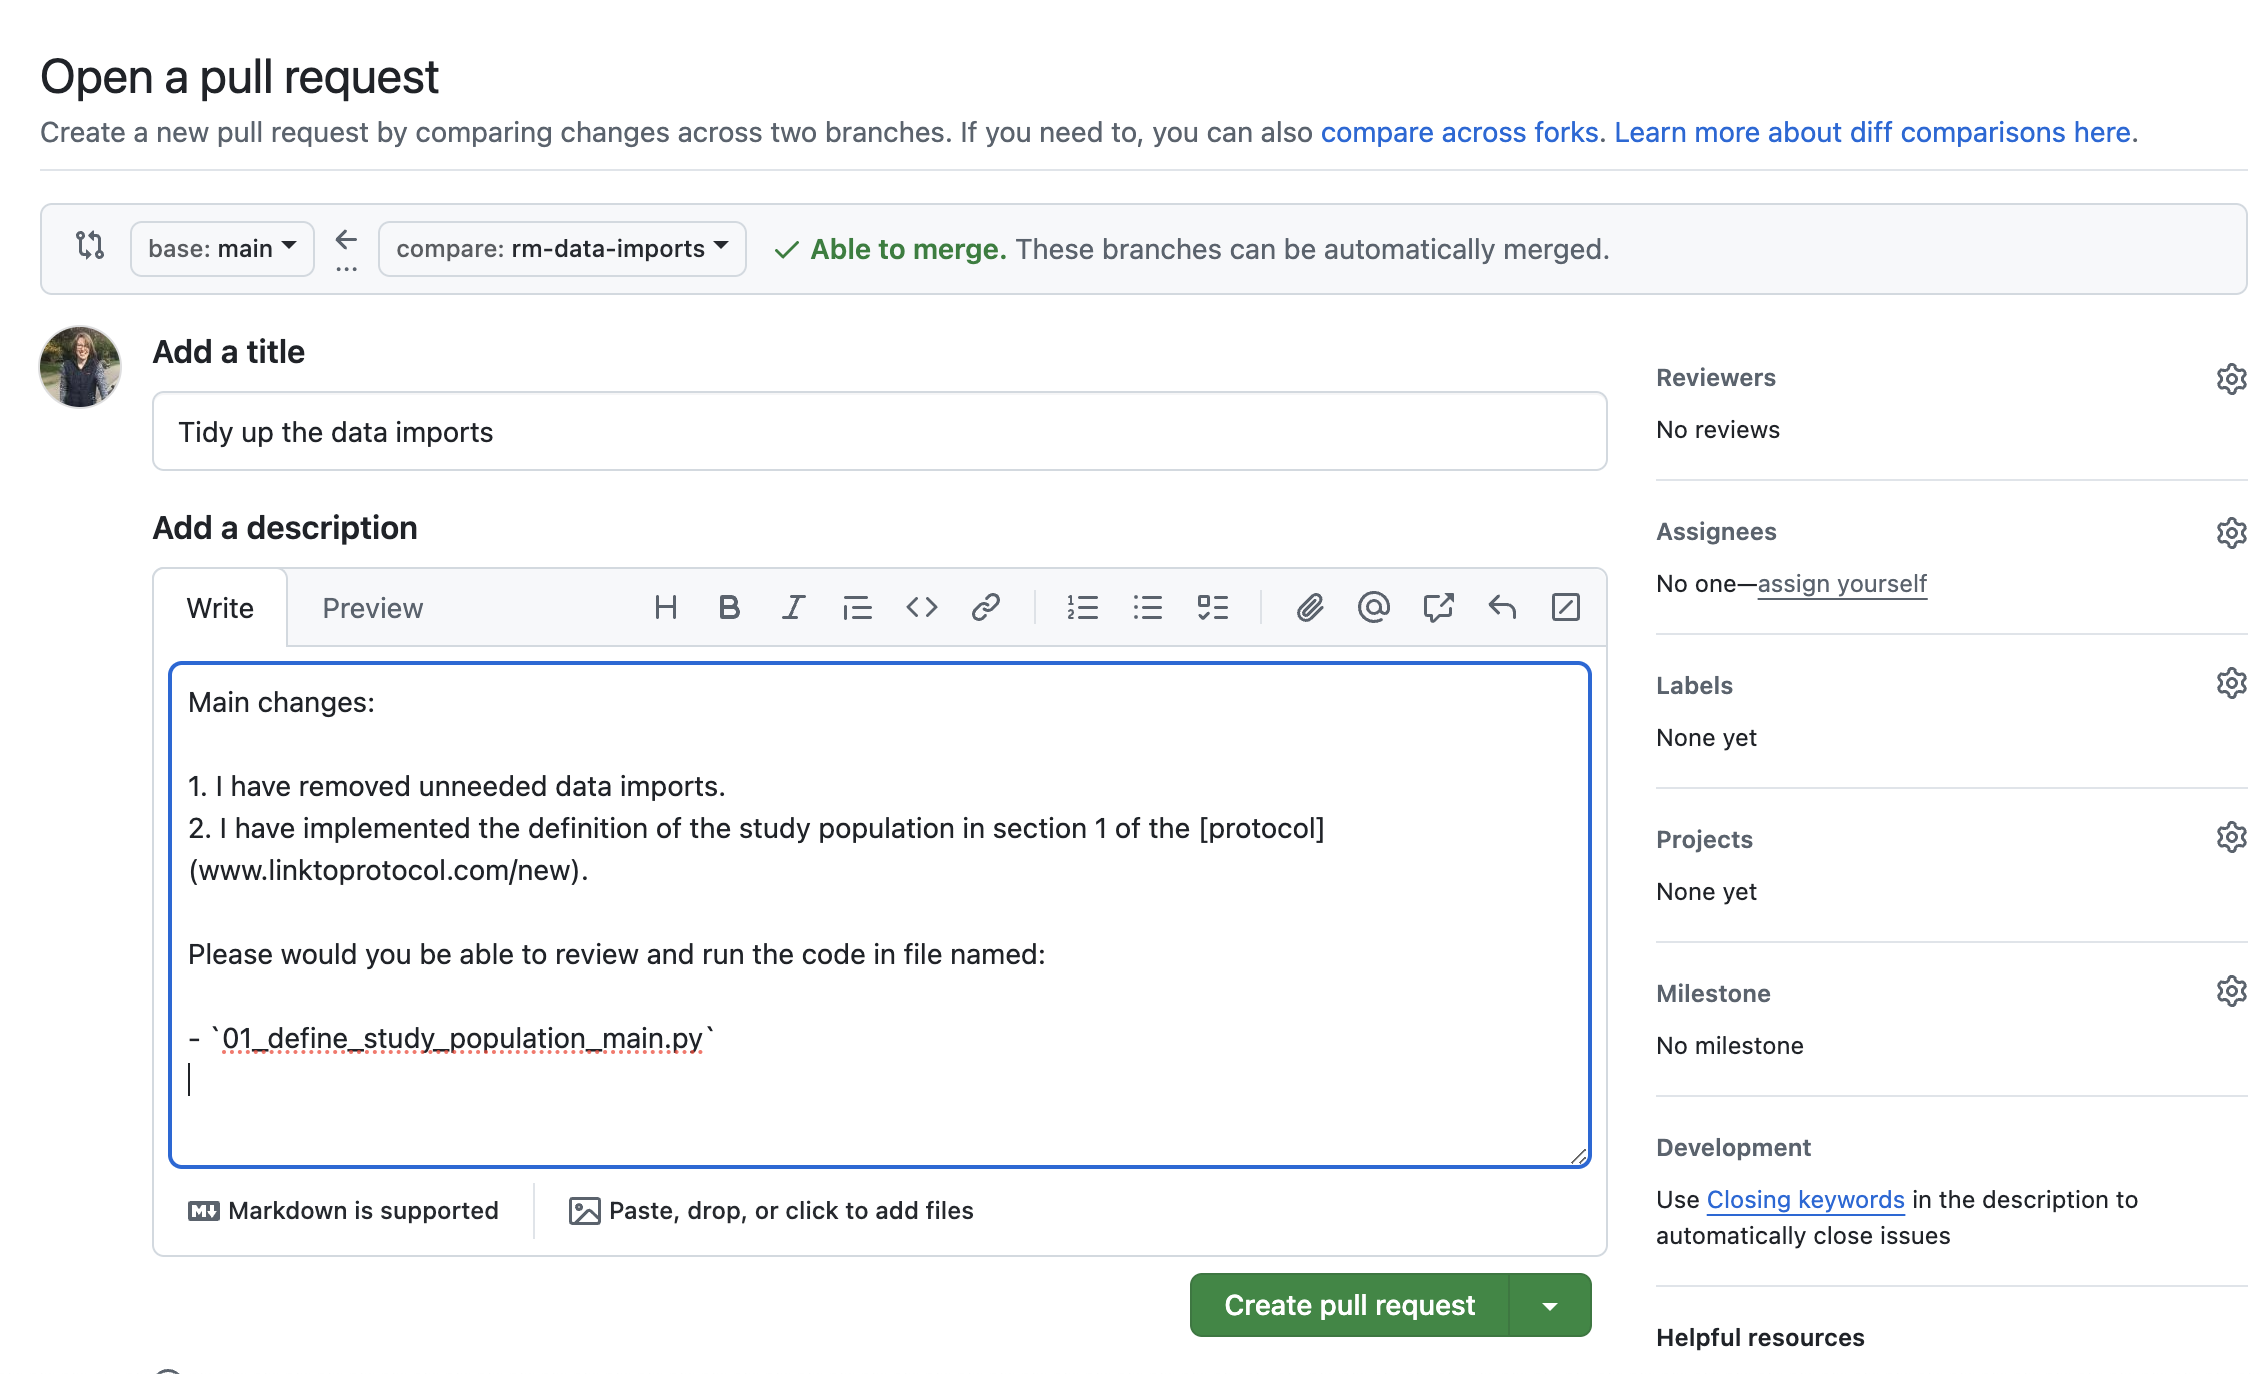Insert inline code formatting
The width and height of the screenshot is (2264, 1374).
tap(921, 607)
